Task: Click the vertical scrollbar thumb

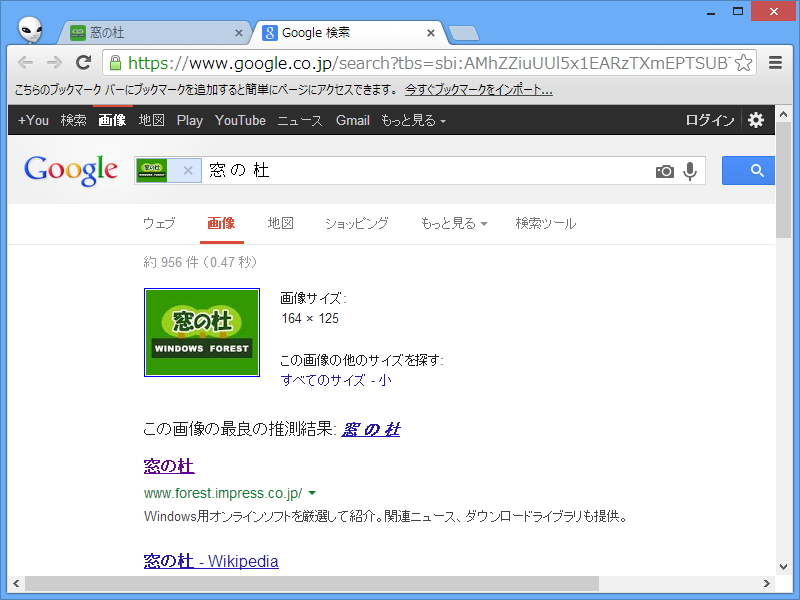Action: click(x=784, y=180)
